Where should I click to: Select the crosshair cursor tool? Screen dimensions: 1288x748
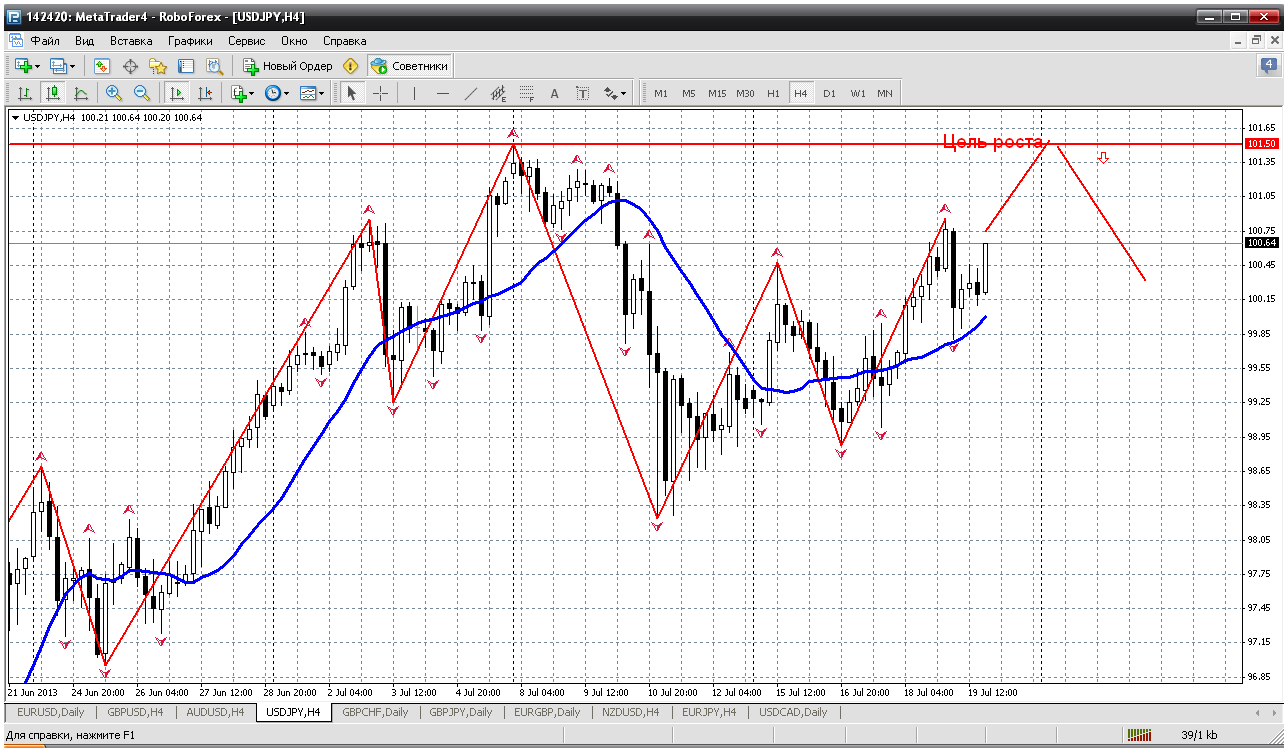coord(381,93)
